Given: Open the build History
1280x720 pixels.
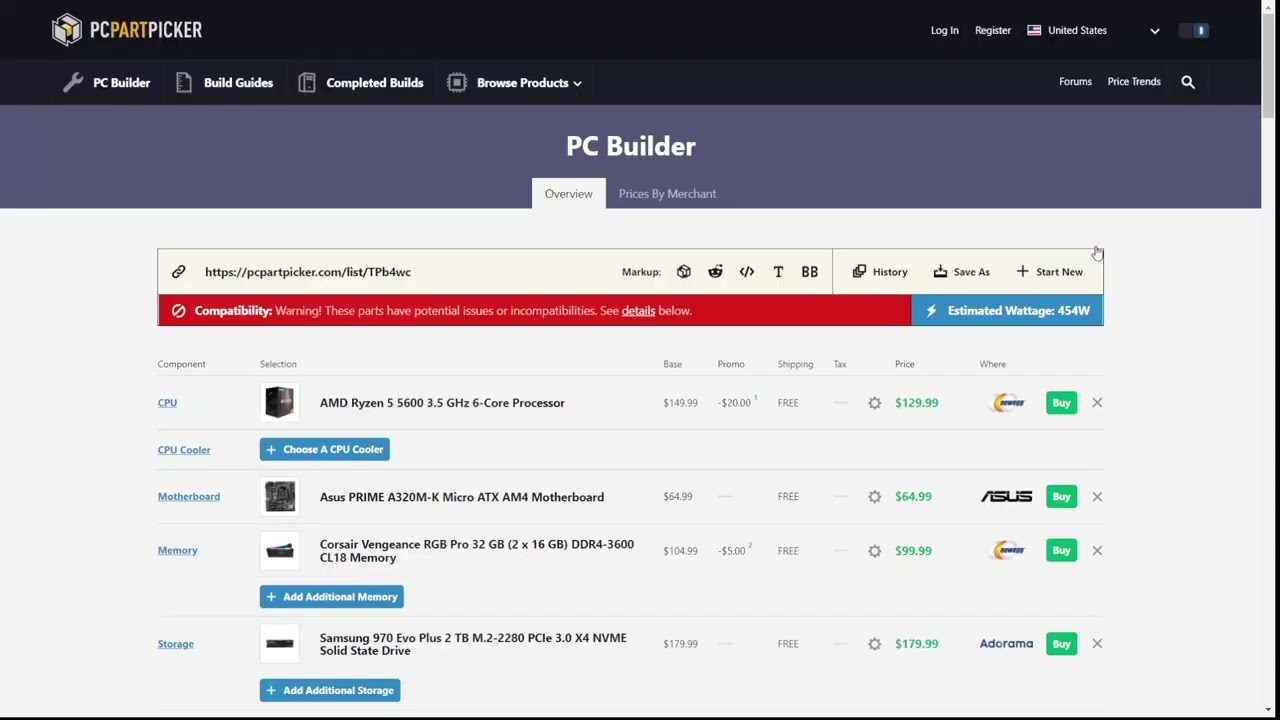Looking at the screenshot, I should coord(880,272).
